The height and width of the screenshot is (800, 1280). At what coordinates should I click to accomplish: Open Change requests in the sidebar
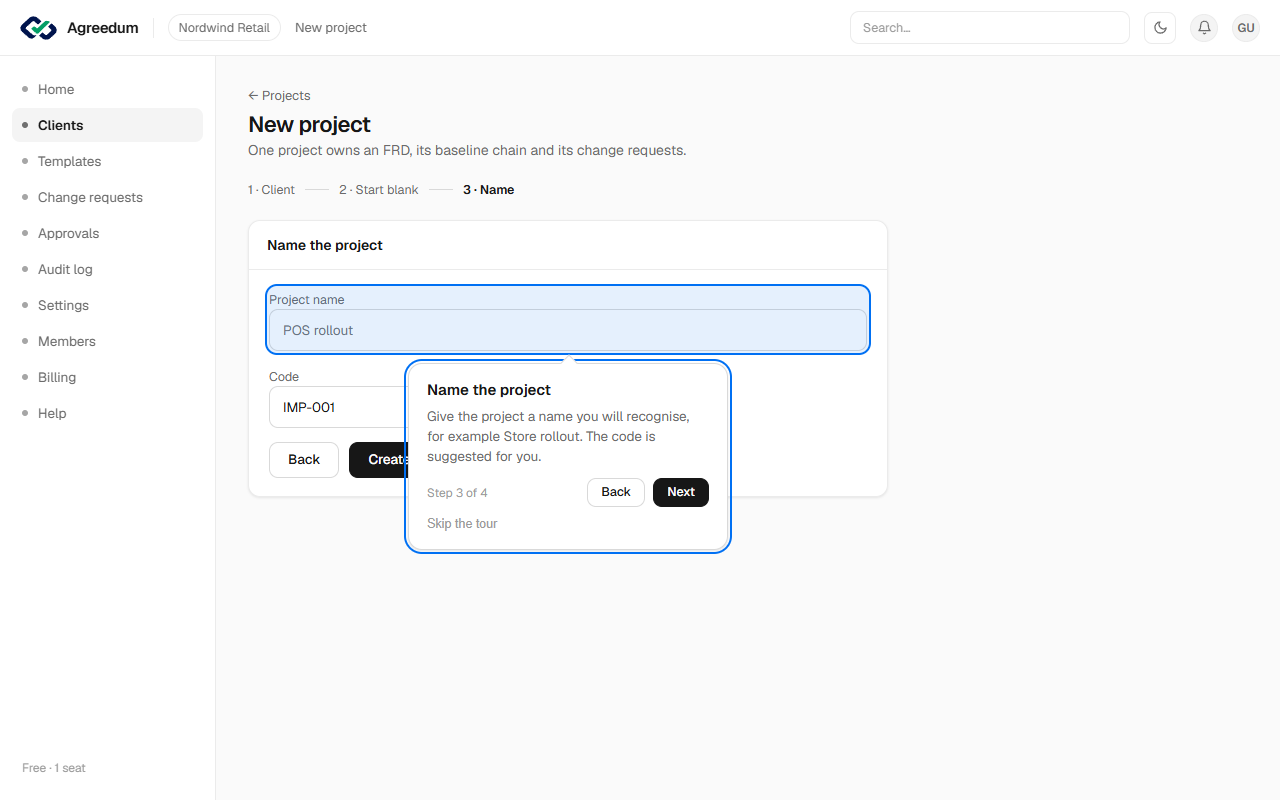(107, 197)
